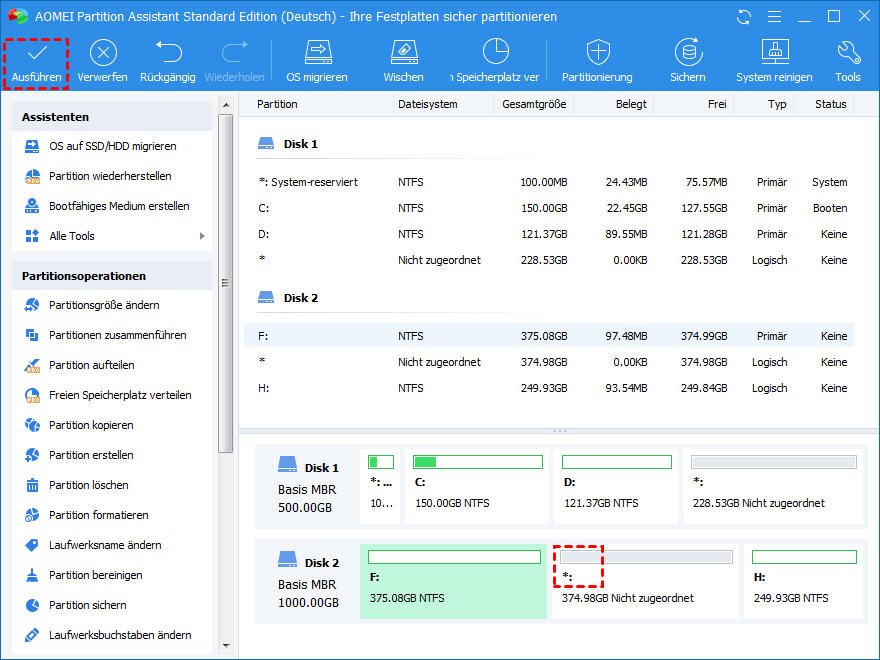
Task: Click the Sichern backup icon
Action: (687, 54)
